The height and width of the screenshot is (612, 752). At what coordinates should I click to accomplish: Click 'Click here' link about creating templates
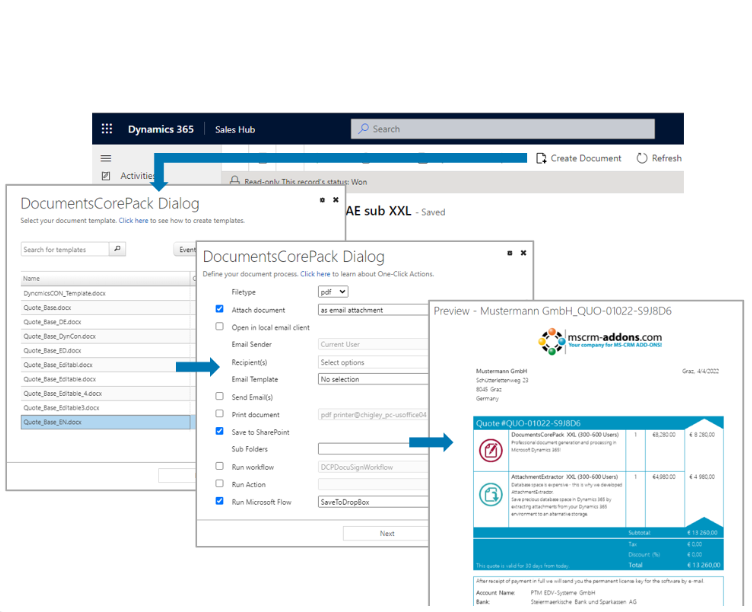pos(133,221)
